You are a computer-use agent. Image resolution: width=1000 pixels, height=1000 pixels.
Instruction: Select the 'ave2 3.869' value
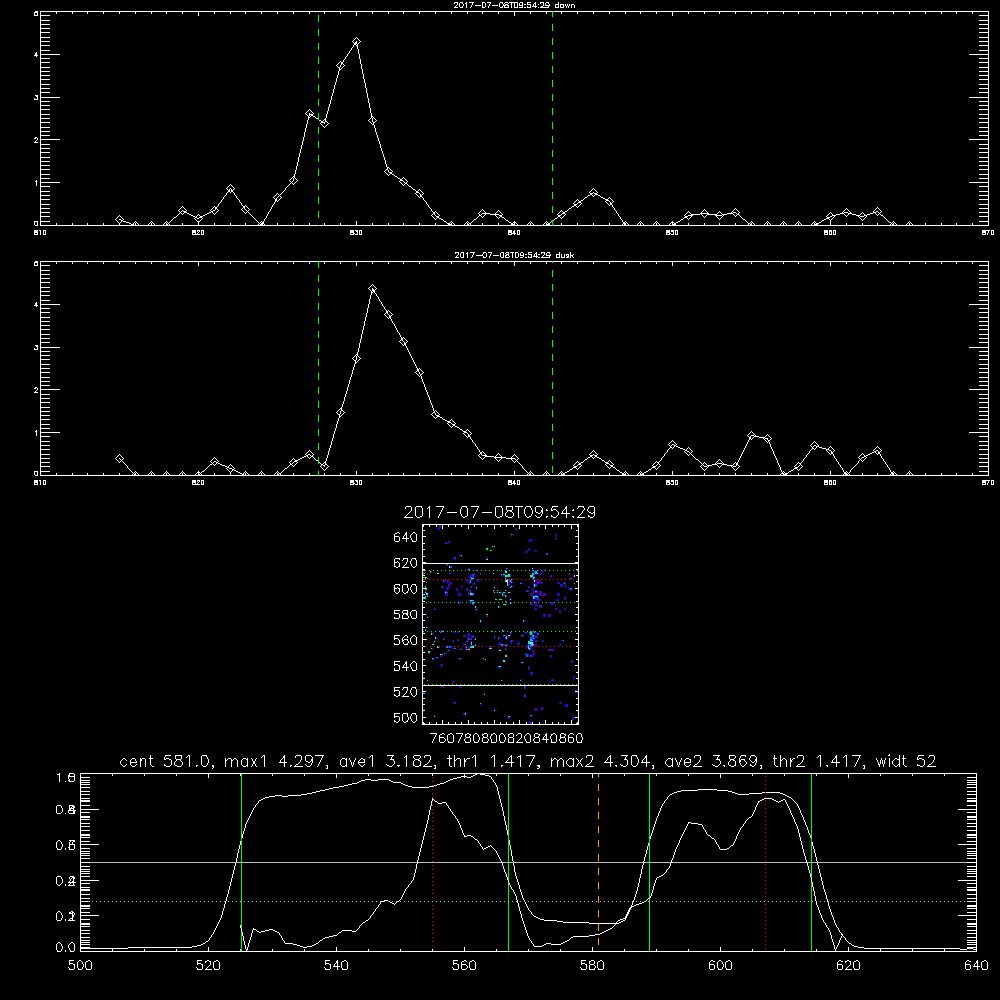click(711, 761)
